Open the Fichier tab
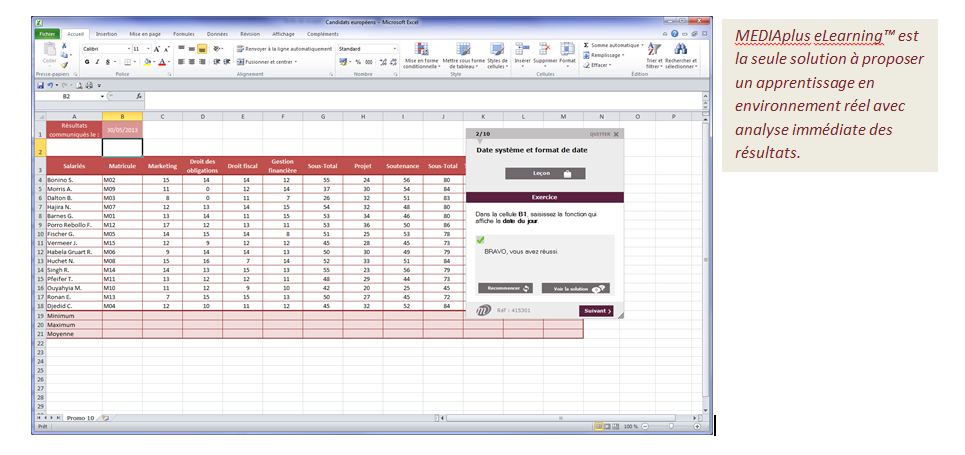The image size is (965, 455). tap(47, 34)
